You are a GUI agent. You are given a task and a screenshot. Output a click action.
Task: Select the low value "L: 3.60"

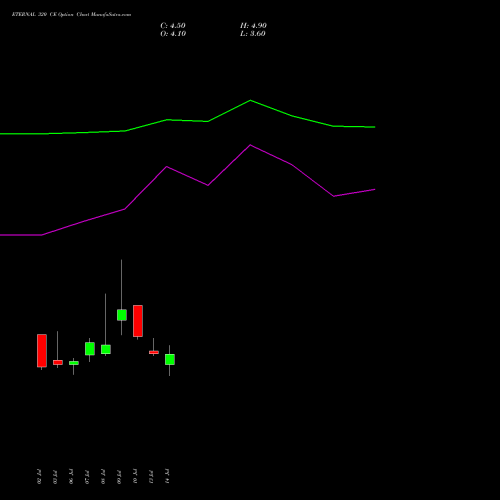click(253, 34)
